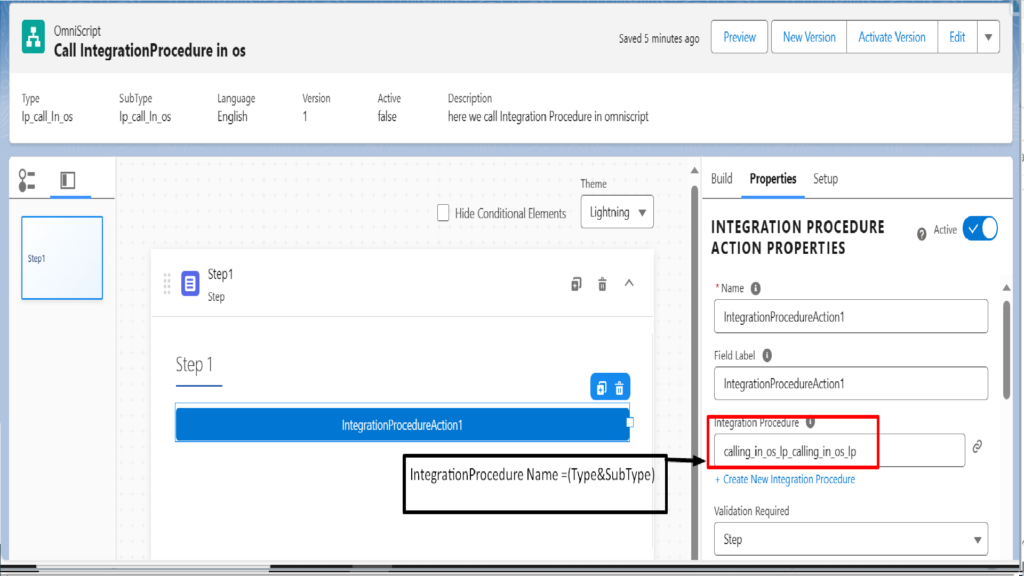Show info icon beside Integration Procedure label
Viewport: 1024px width, 576px height.
810,423
